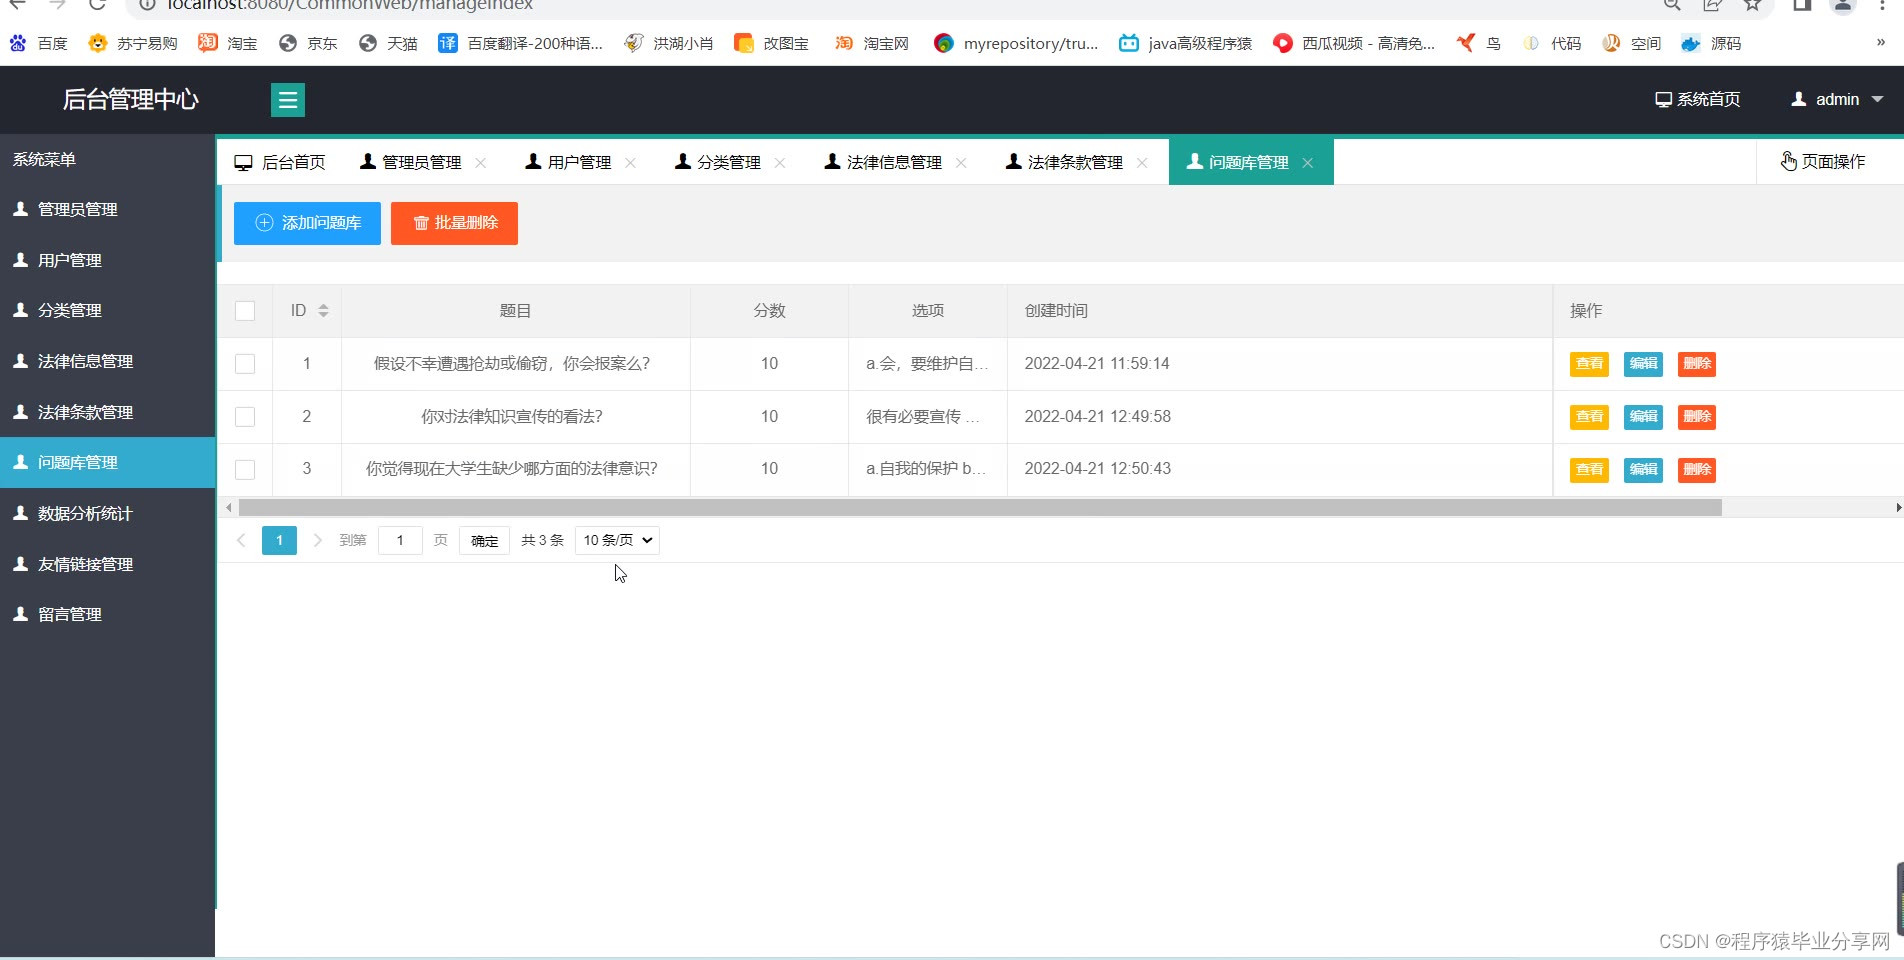Click the horizontal table scrollbar

980,508
